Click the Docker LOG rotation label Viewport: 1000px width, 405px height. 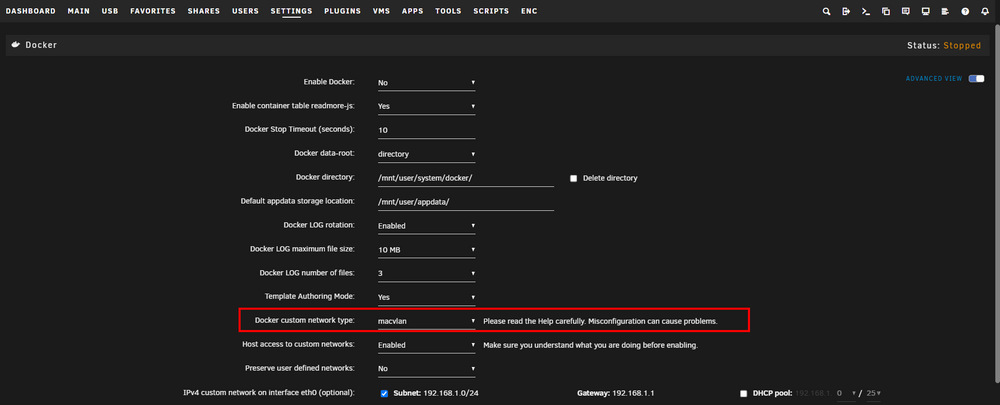click(319, 225)
